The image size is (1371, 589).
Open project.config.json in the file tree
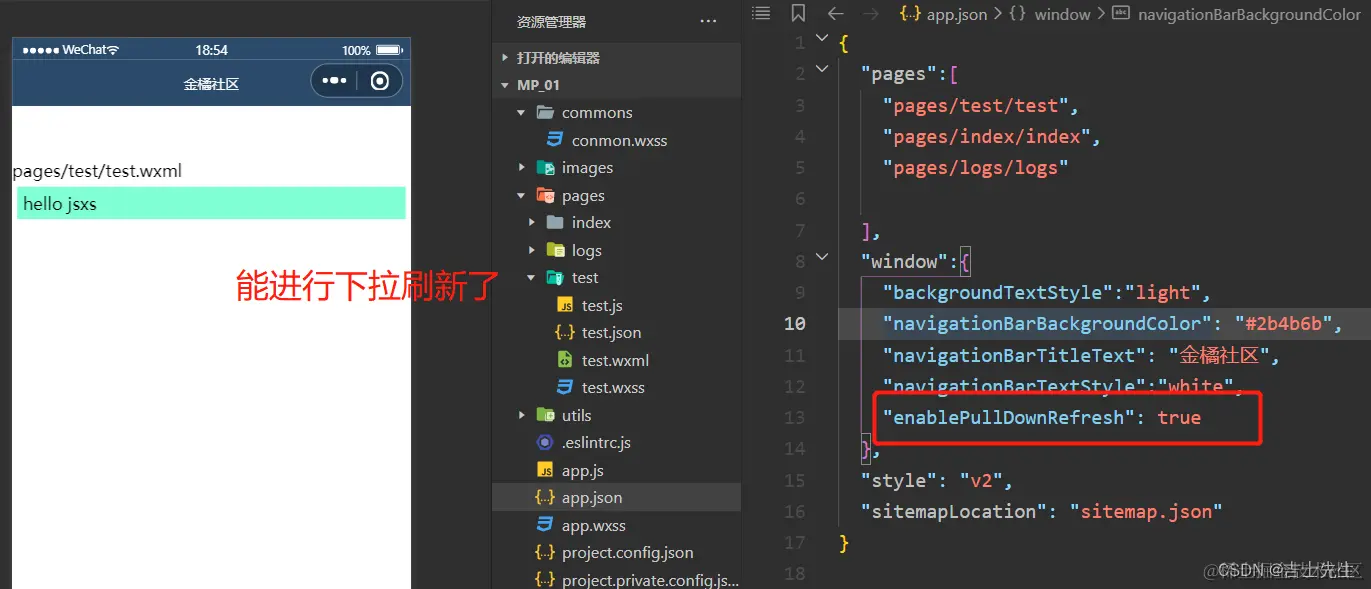click(627, 552)
